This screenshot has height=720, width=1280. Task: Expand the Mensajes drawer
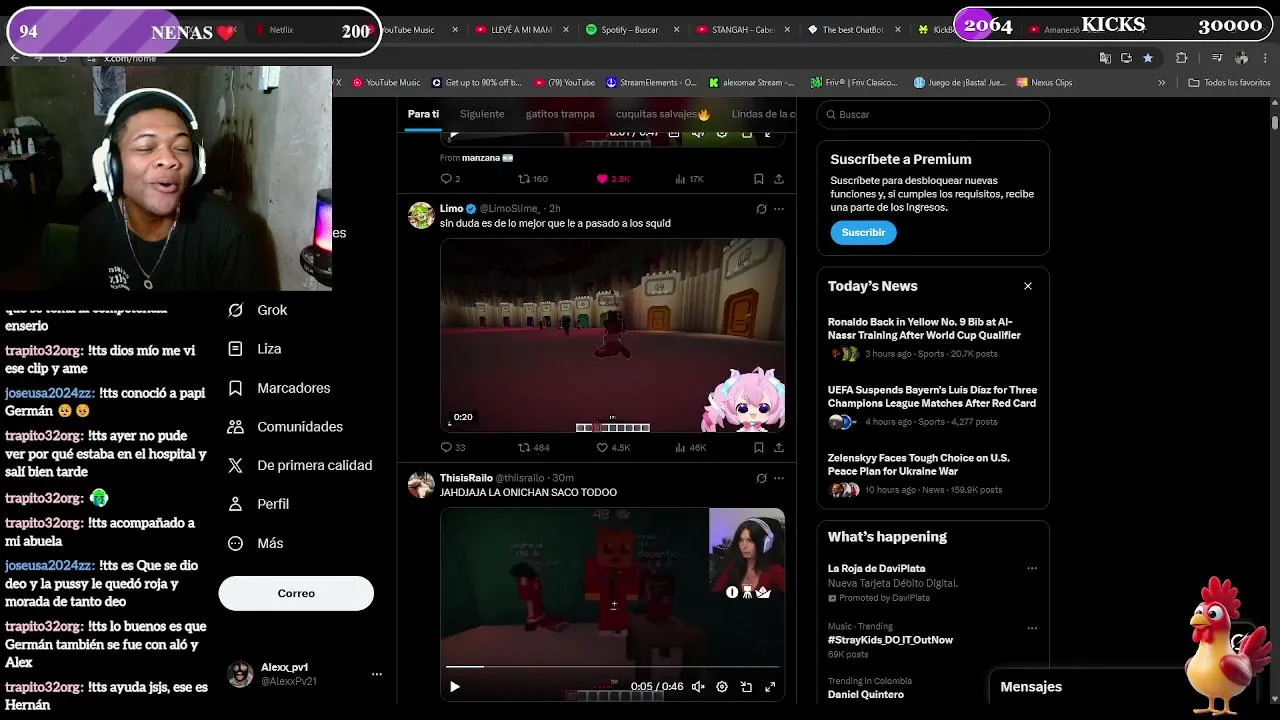click(1031, 687)
